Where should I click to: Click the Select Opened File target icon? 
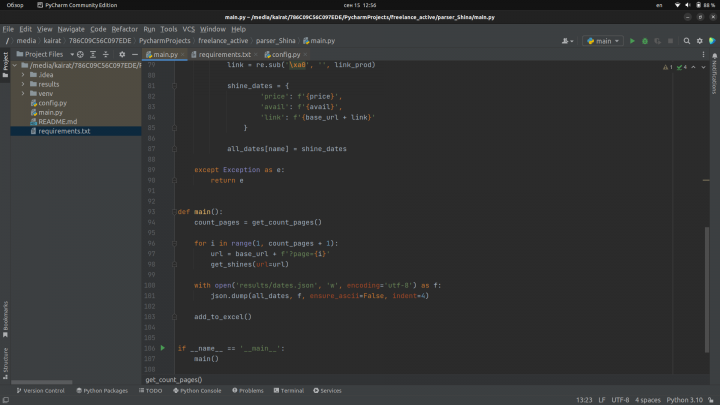coord(80,54)
